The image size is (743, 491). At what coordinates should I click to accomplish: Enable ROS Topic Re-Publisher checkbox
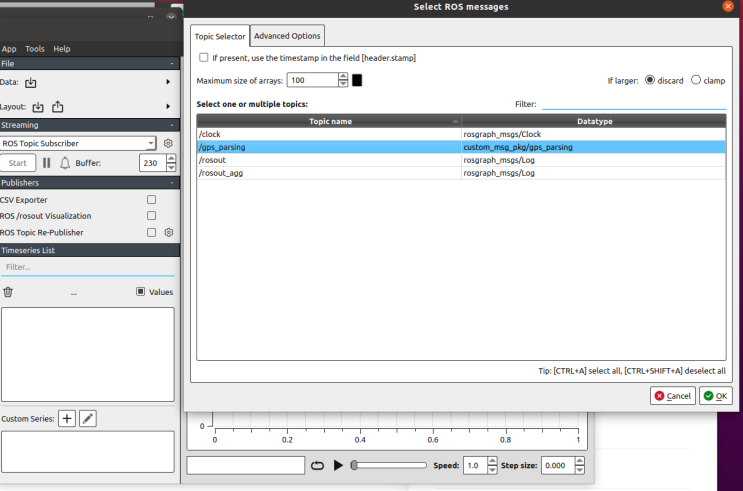pyautogui.click(x=152, y=232)
